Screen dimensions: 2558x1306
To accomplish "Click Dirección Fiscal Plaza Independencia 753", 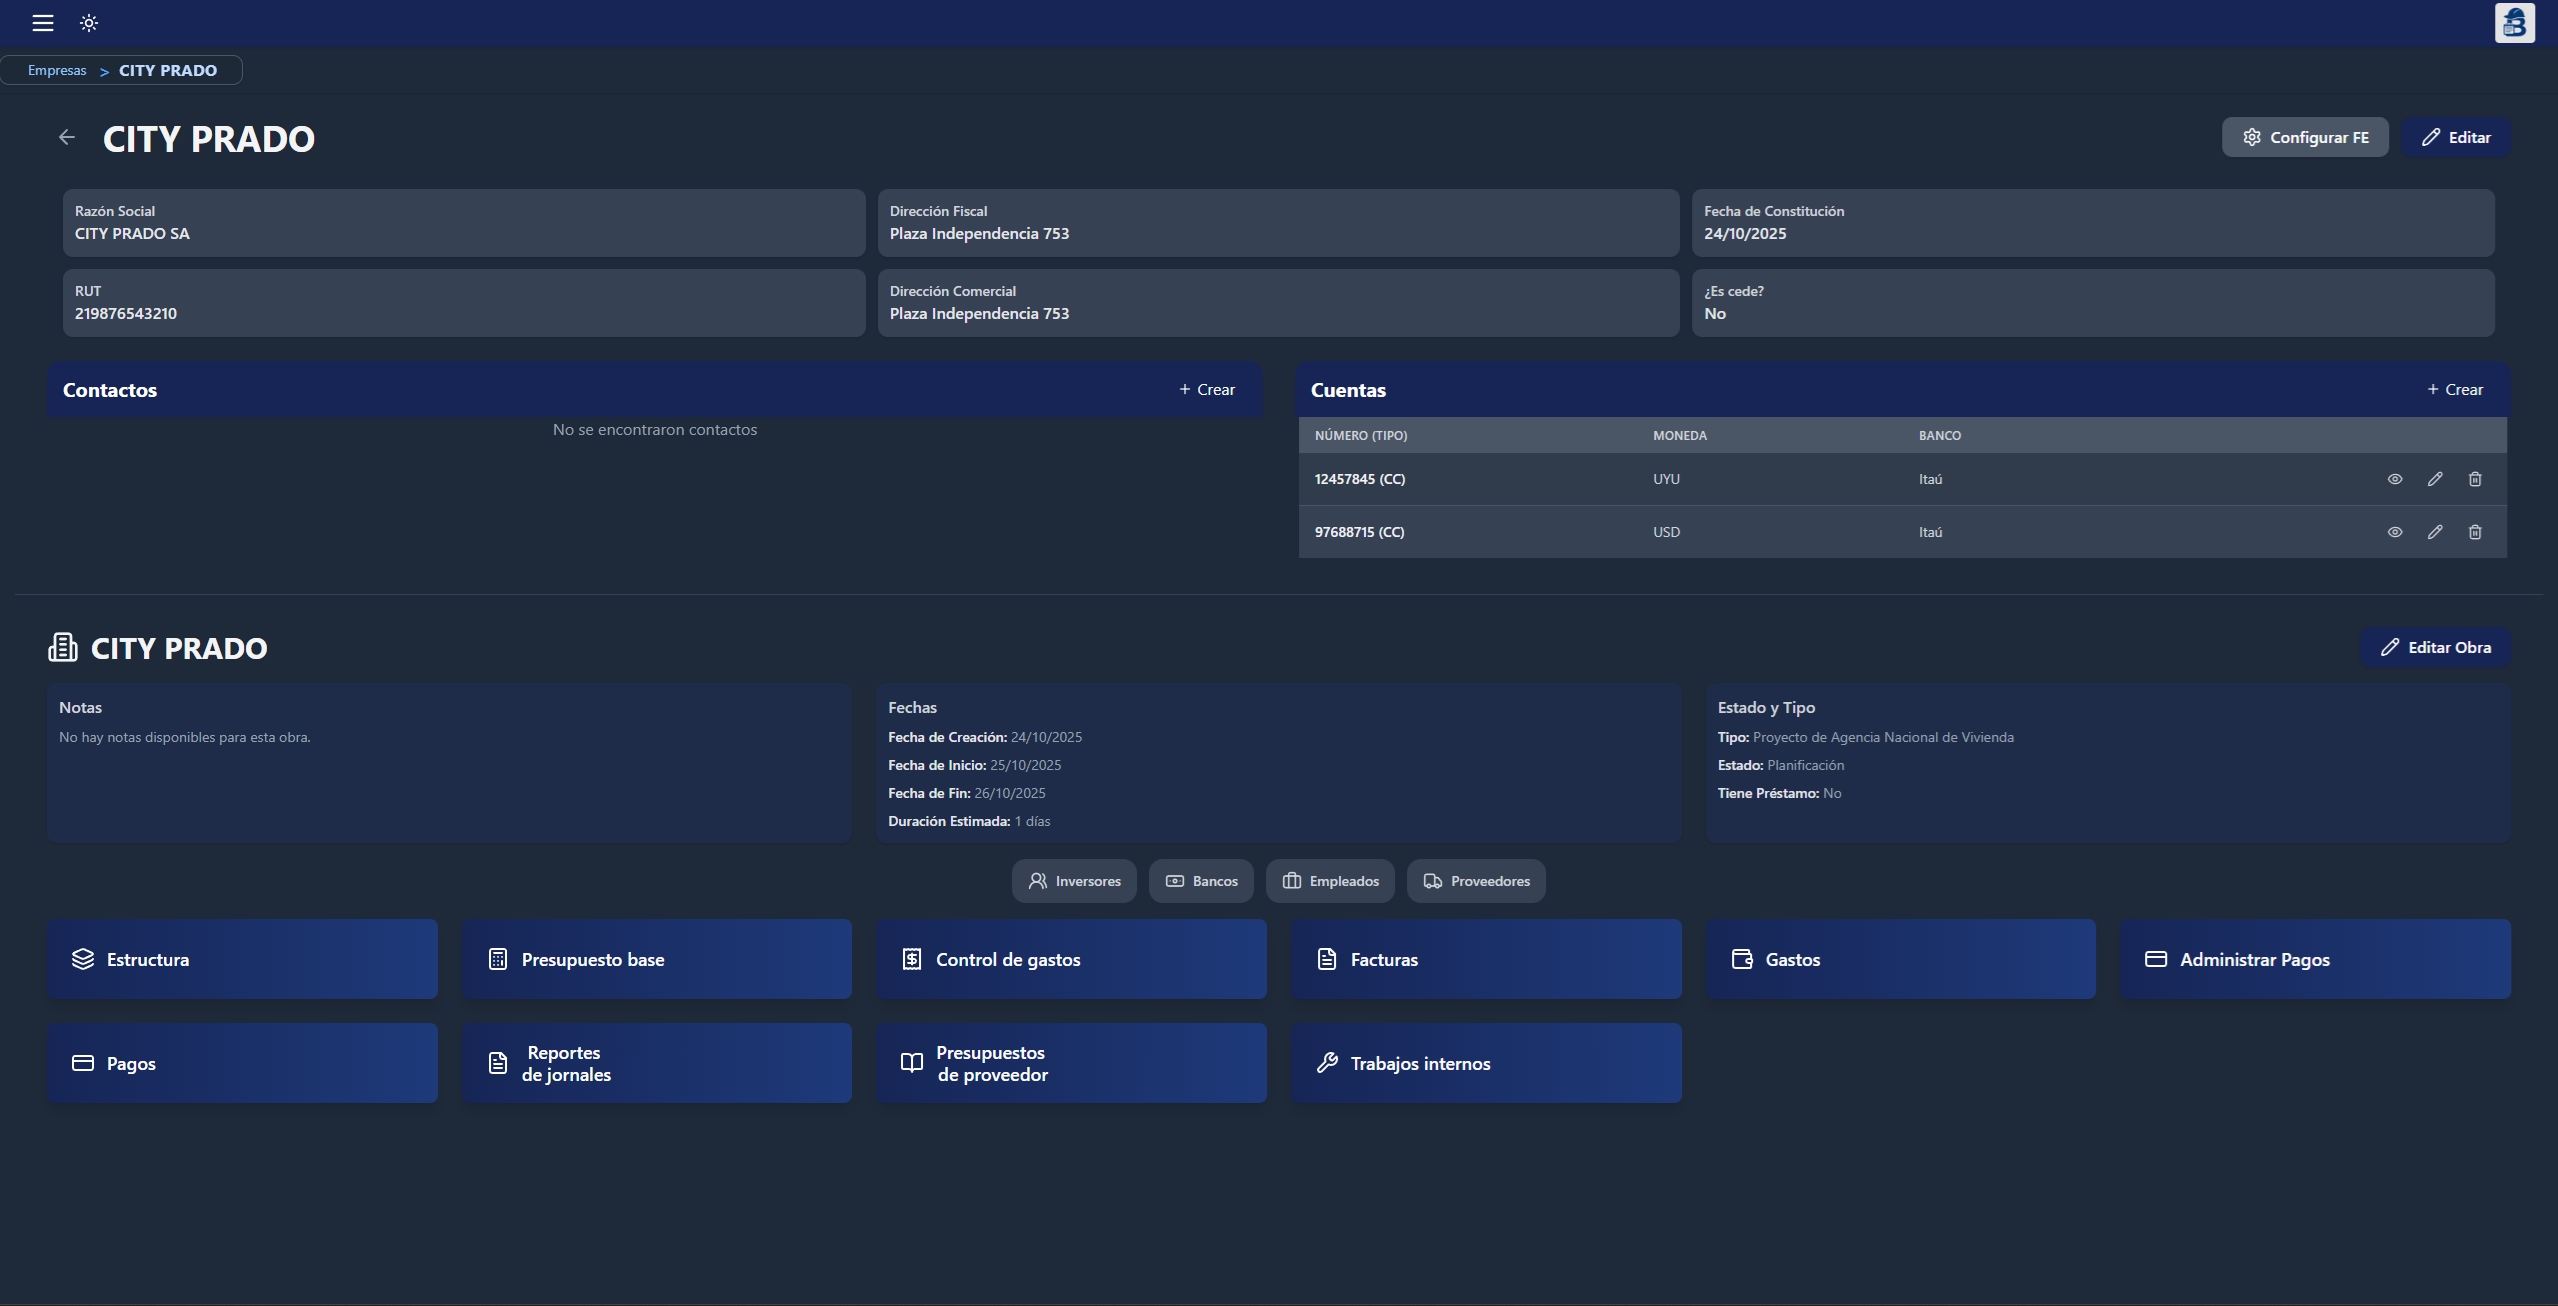I will pyautogui.click(x=979, y=233).
